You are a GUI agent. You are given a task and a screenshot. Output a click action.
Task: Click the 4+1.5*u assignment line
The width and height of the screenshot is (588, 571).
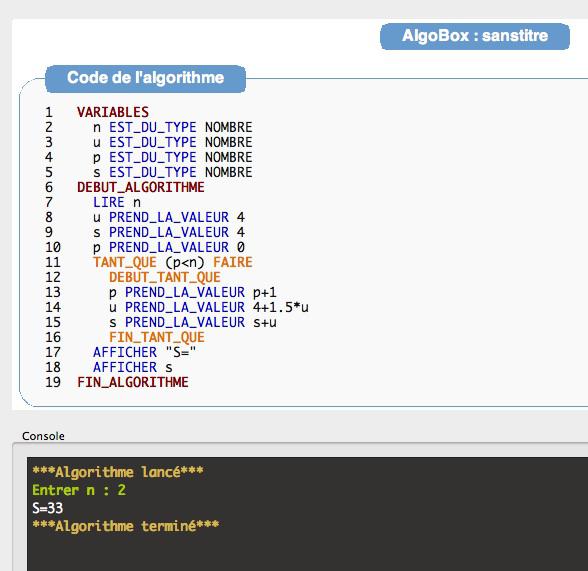click(x=208, y=307)
